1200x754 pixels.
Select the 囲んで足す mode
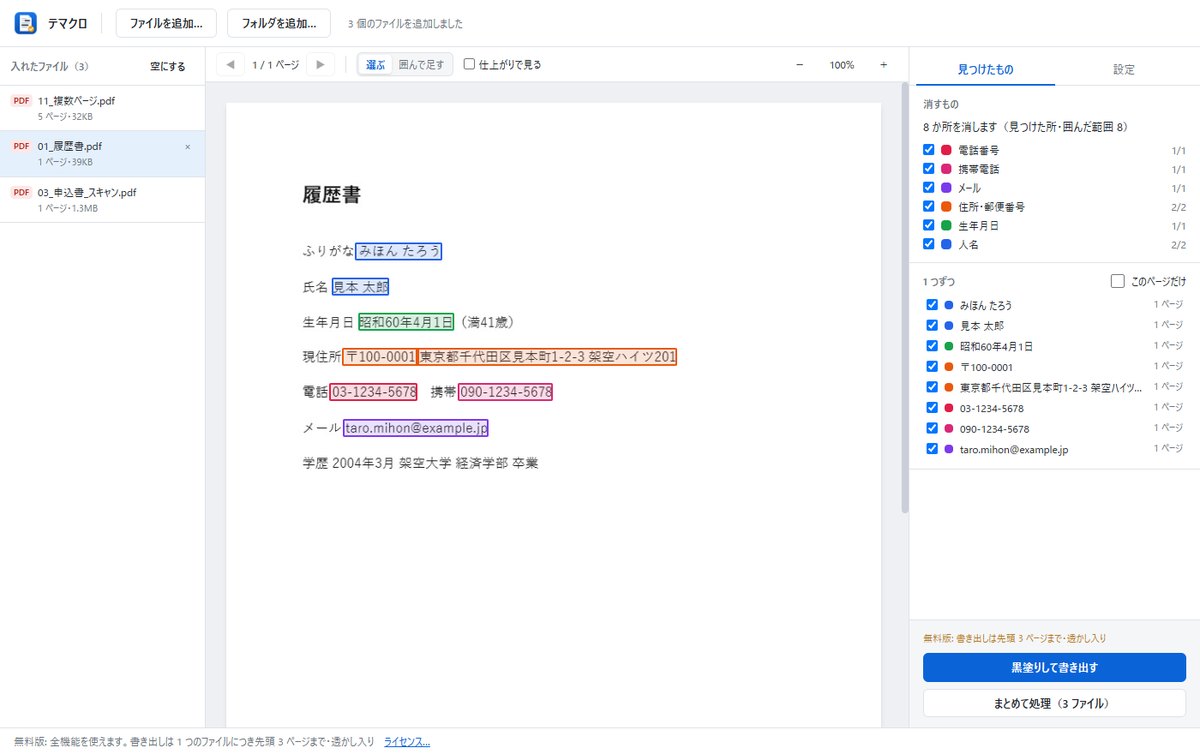421,65
